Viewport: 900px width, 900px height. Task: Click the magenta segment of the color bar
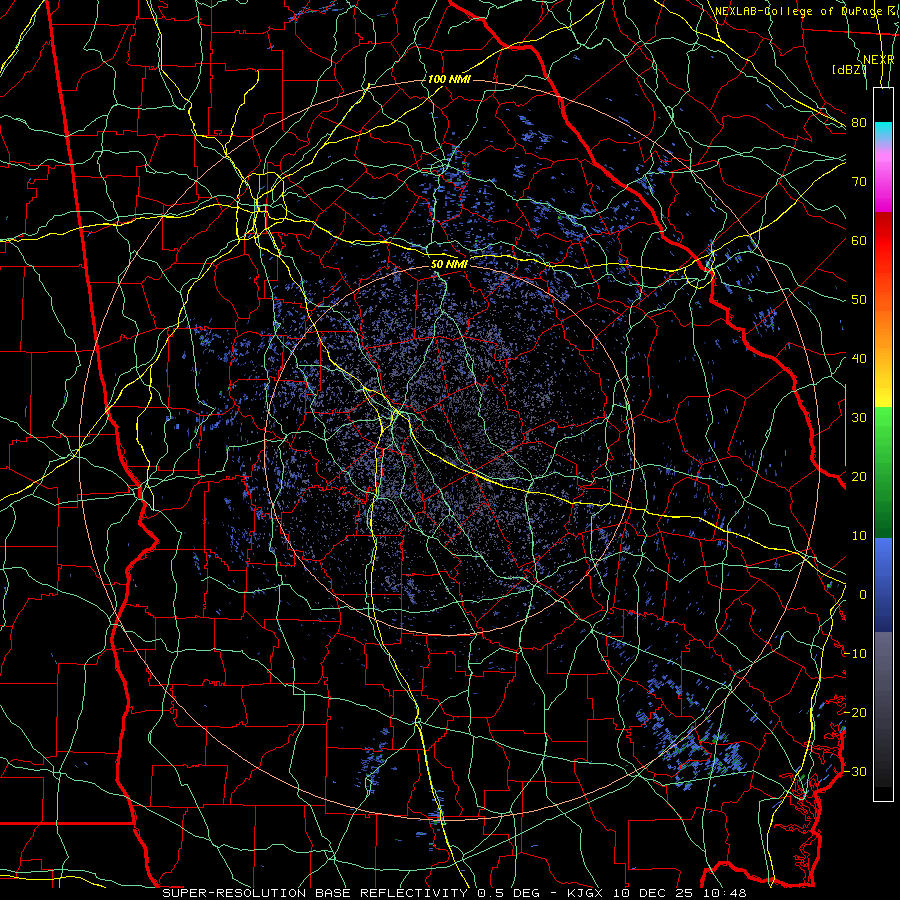tap(883, 192)
